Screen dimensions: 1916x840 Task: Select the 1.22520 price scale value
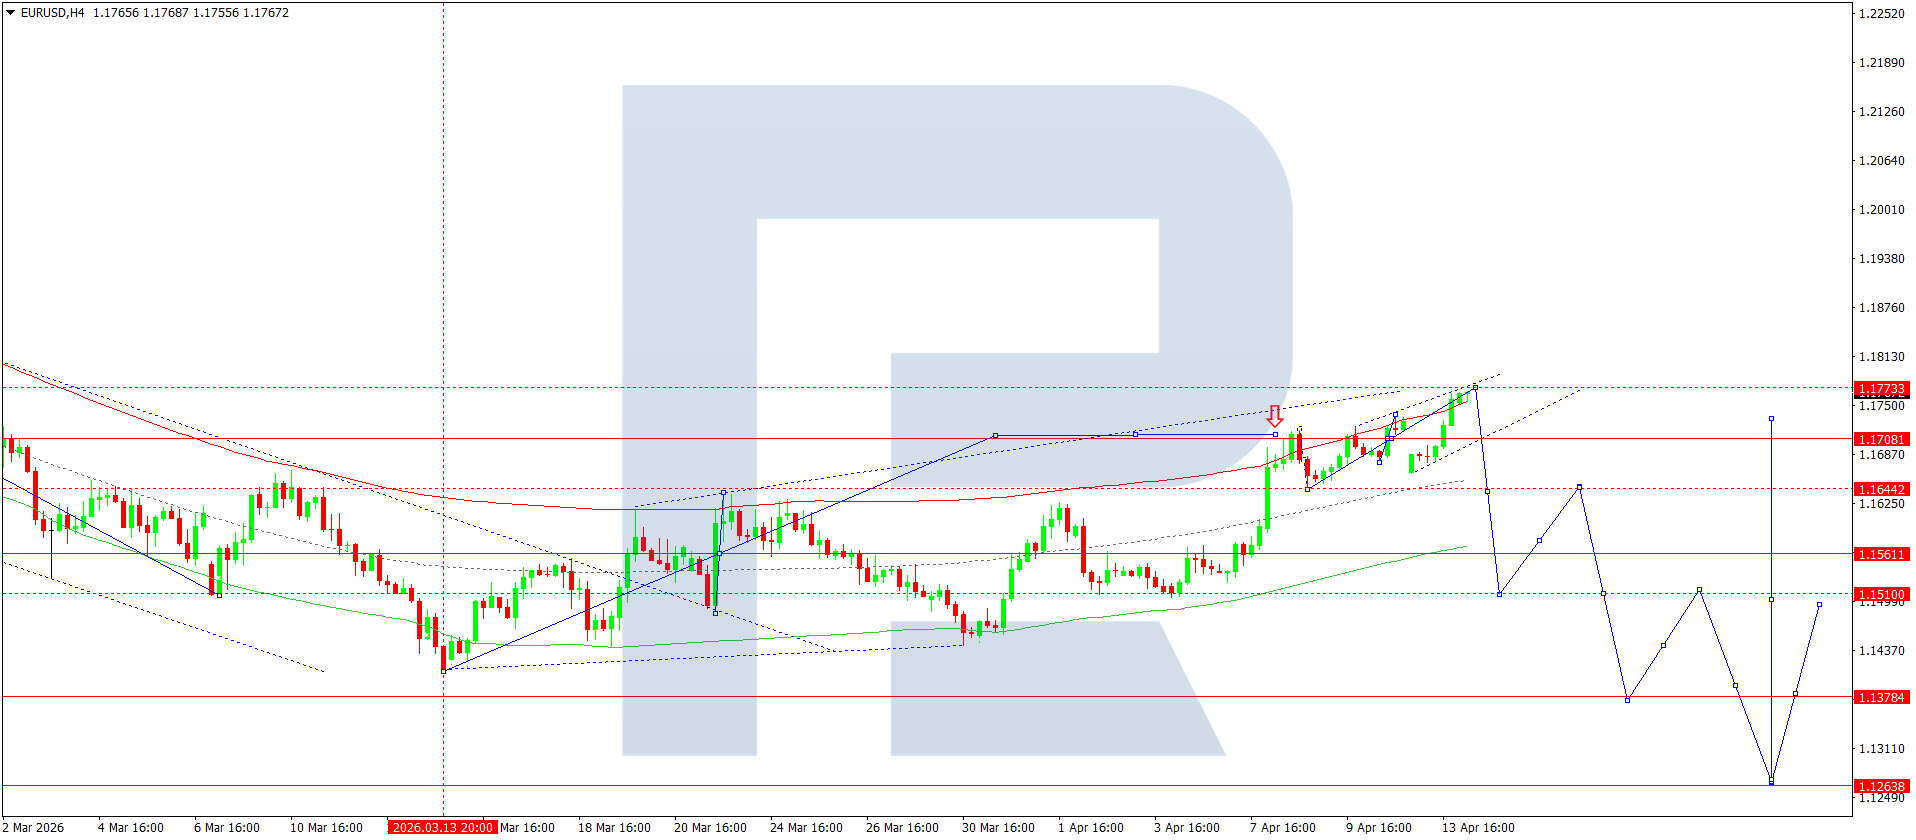click(1881, 14)
